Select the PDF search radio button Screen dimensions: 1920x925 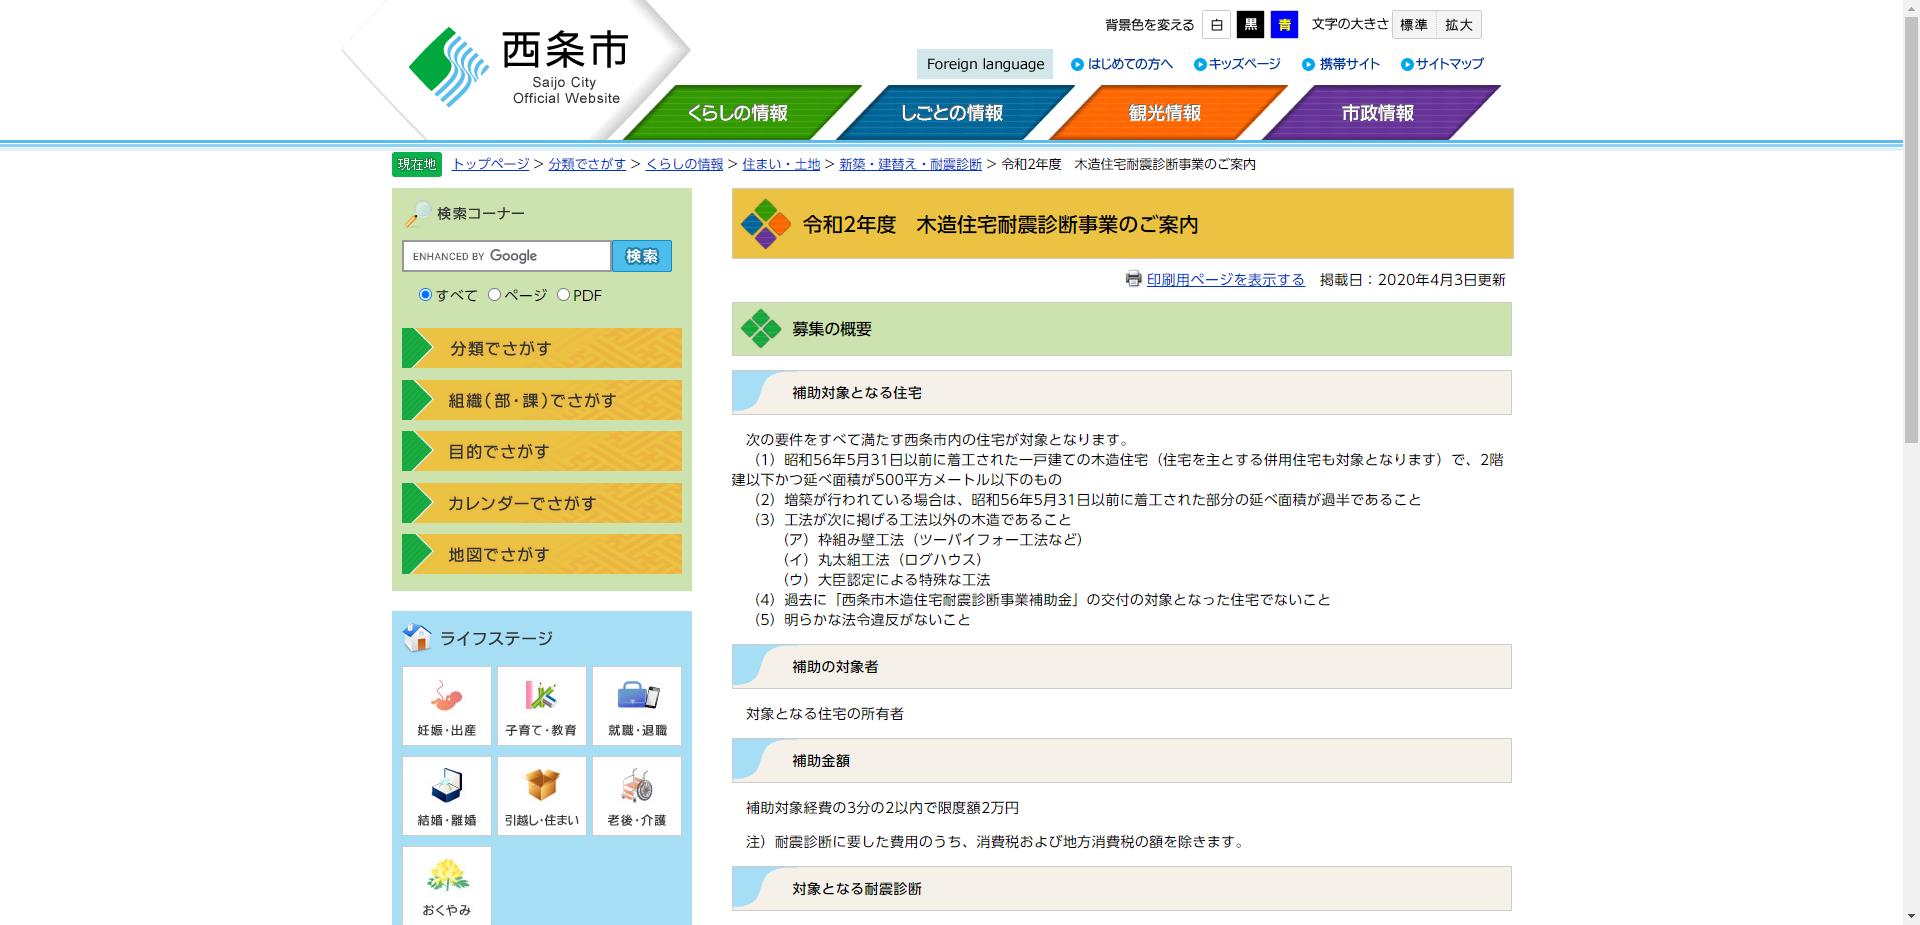coord(564,295)
